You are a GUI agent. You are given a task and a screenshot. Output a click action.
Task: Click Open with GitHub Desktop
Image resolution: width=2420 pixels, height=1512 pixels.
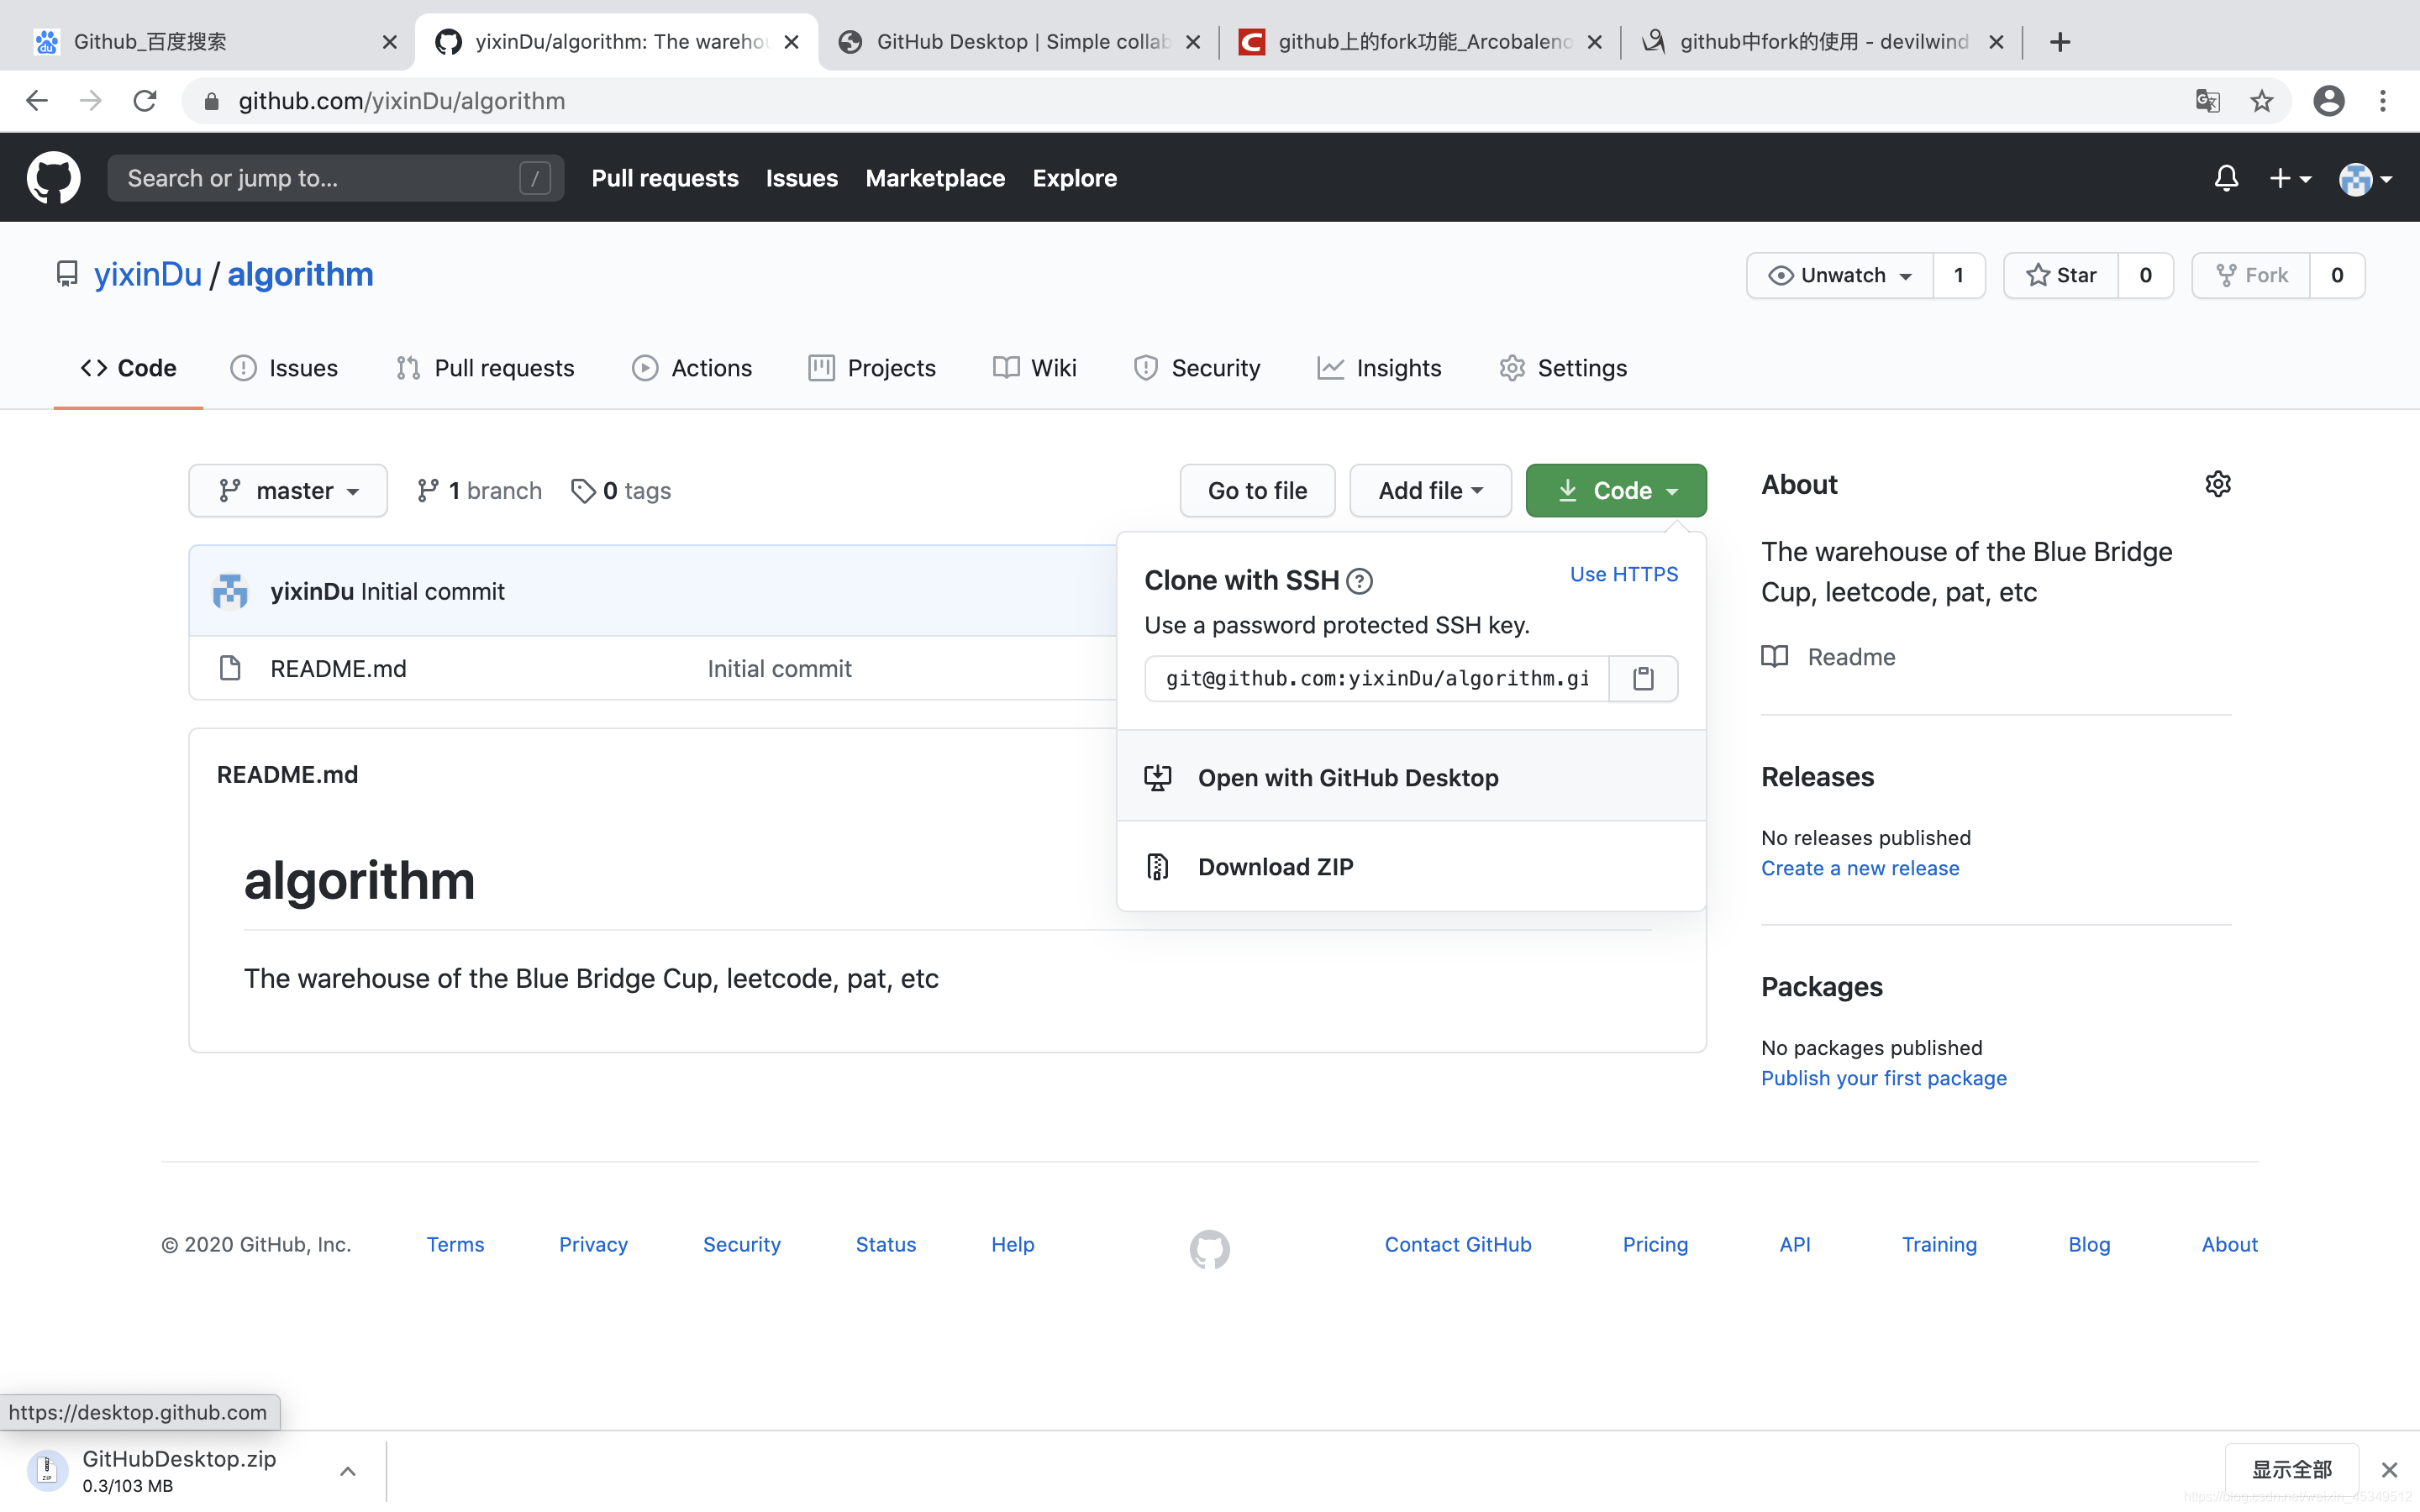1411,777
